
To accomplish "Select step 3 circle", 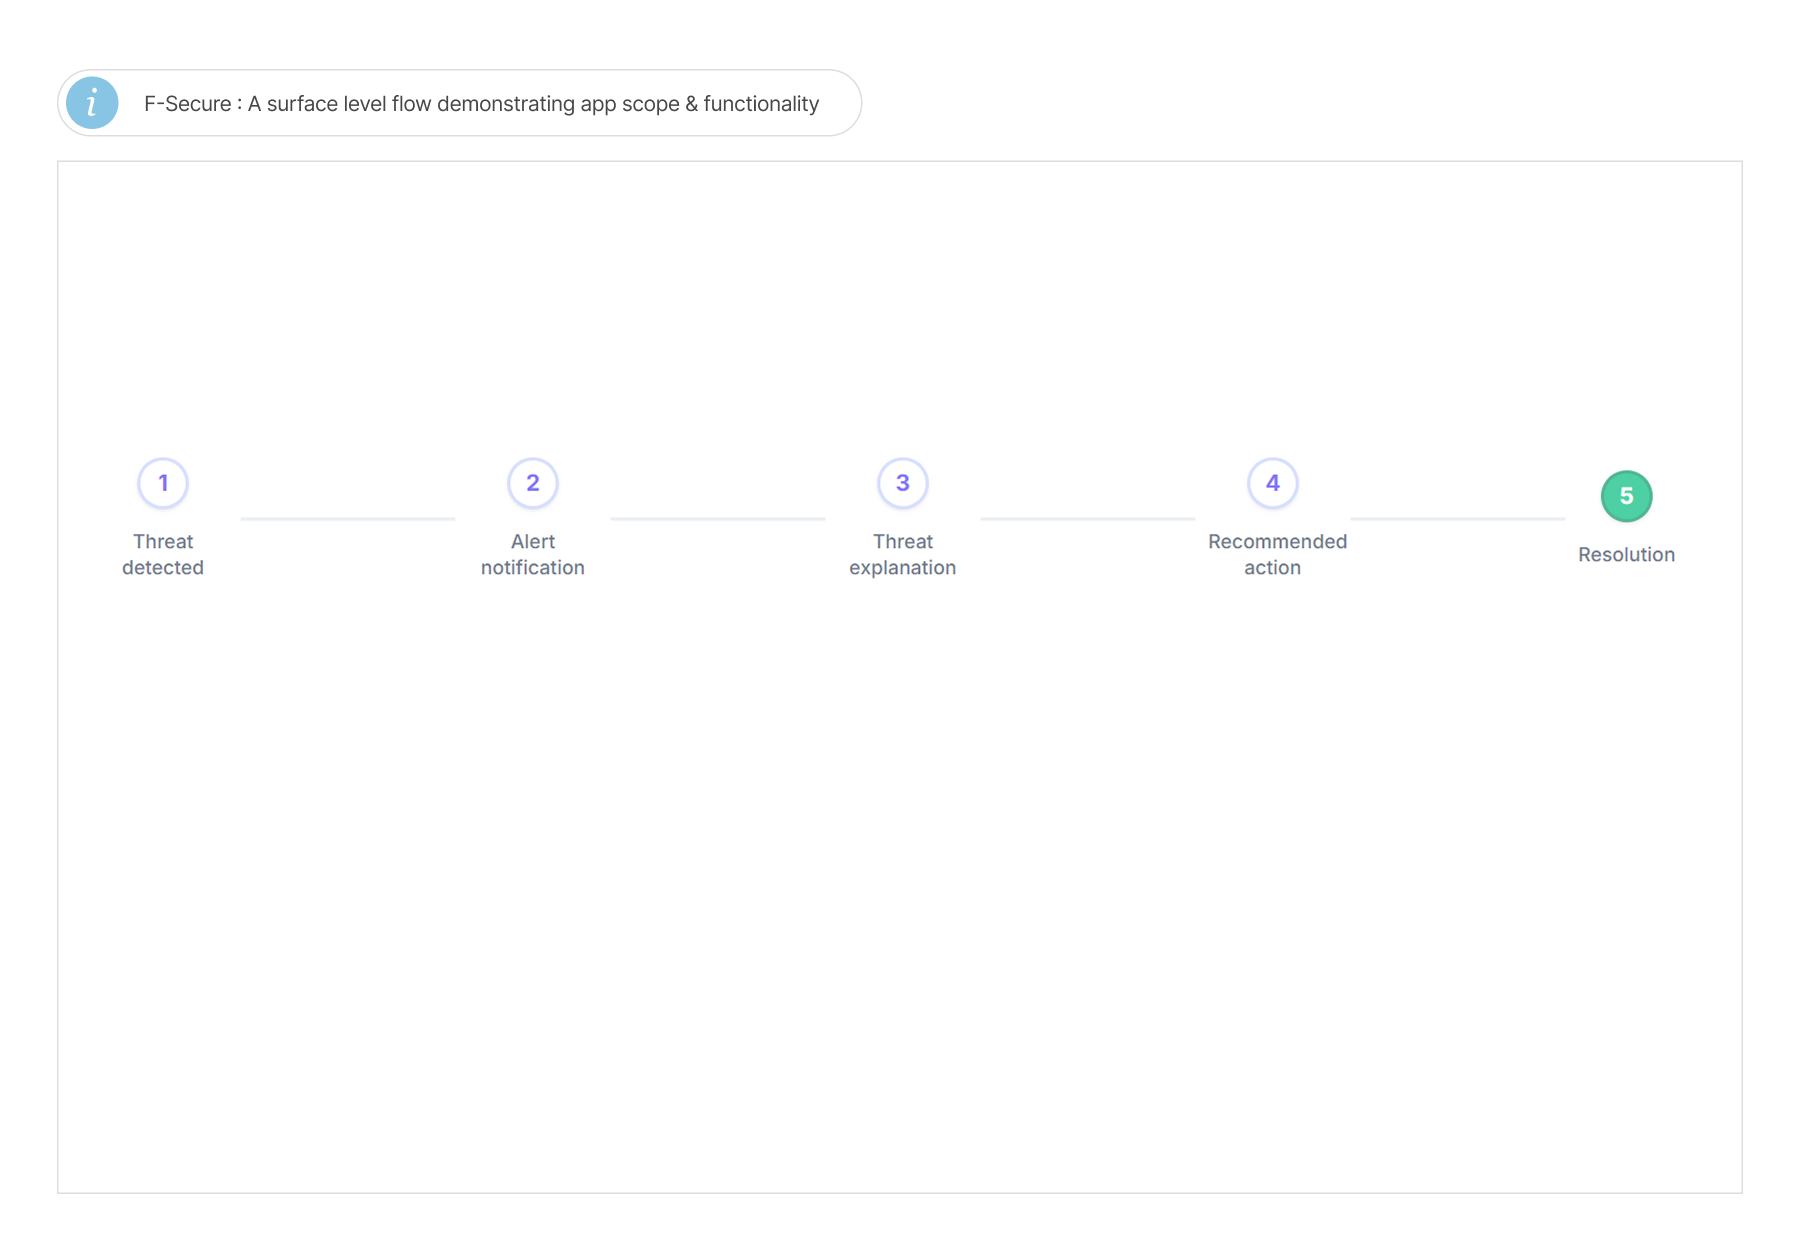I will click(903, 483).
